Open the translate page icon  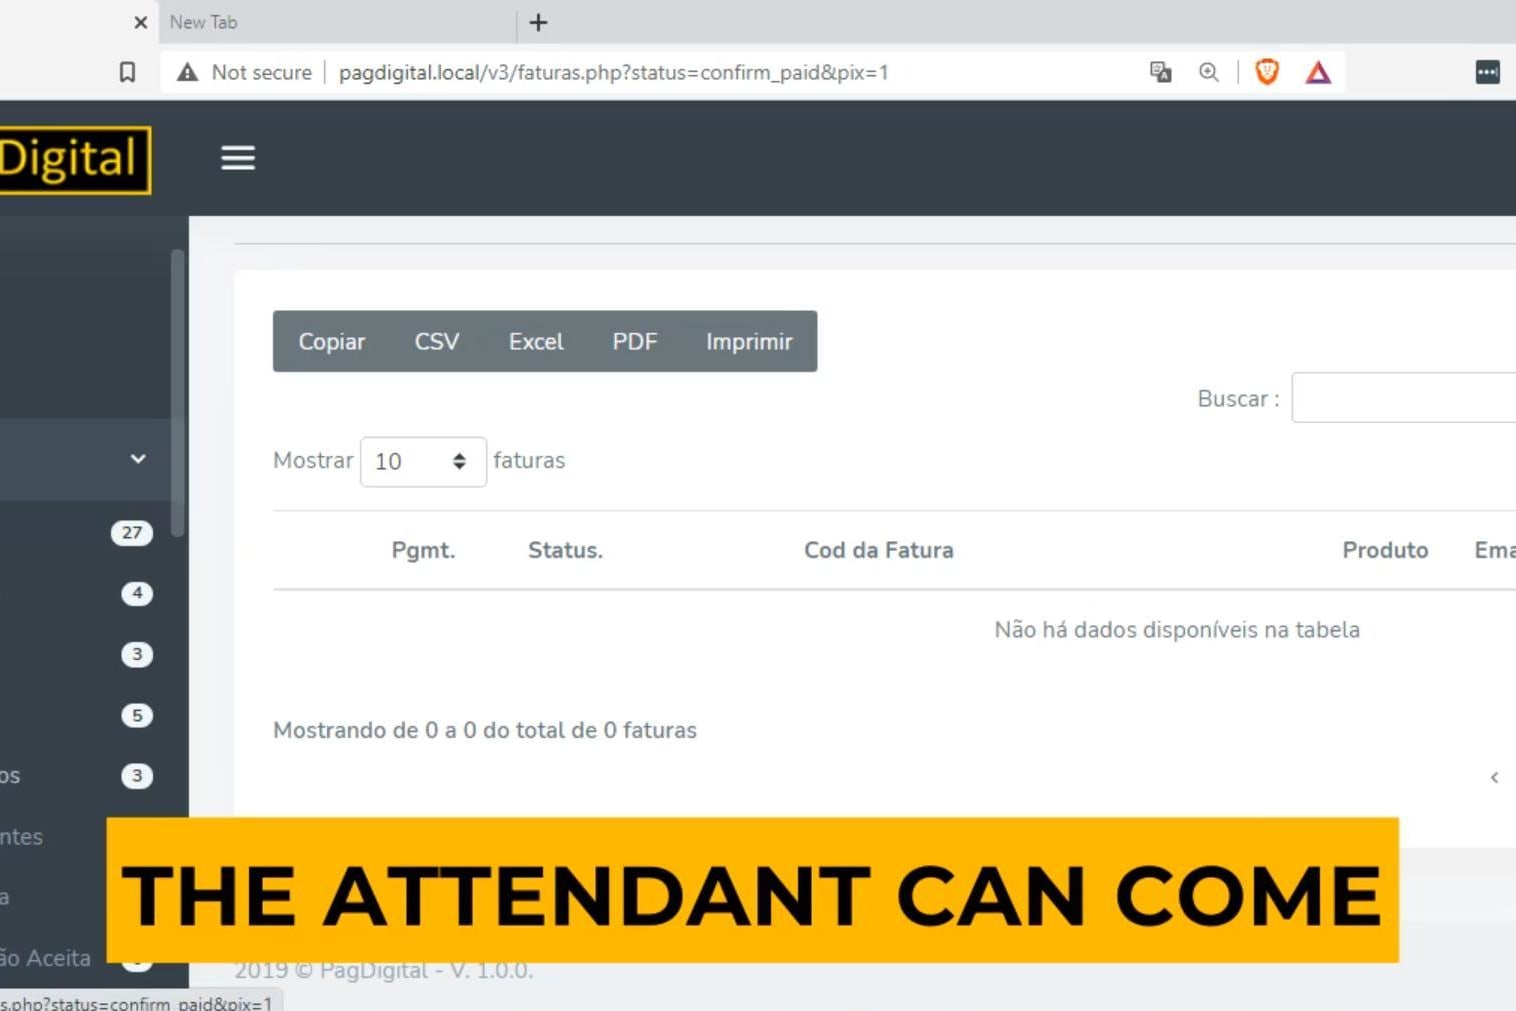click(x=1160, y=72)
